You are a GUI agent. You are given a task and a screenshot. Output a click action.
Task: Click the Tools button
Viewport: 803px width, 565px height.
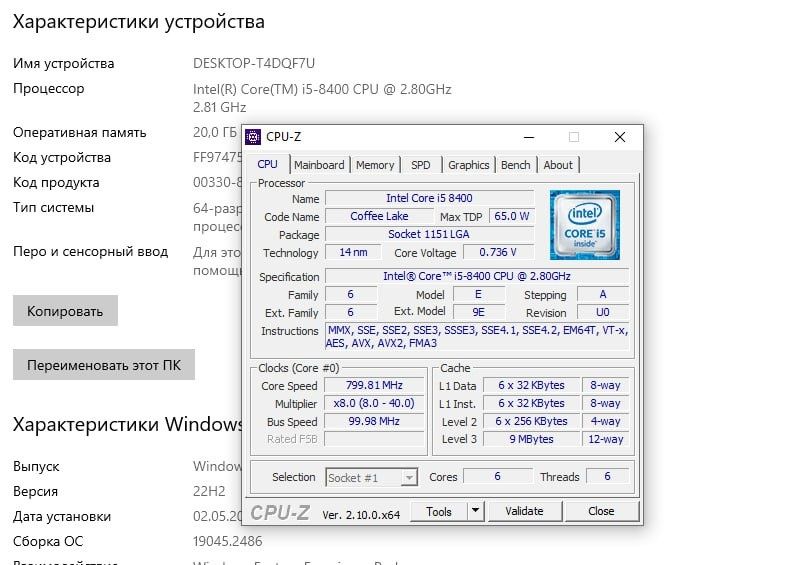(x=439, y=511)
